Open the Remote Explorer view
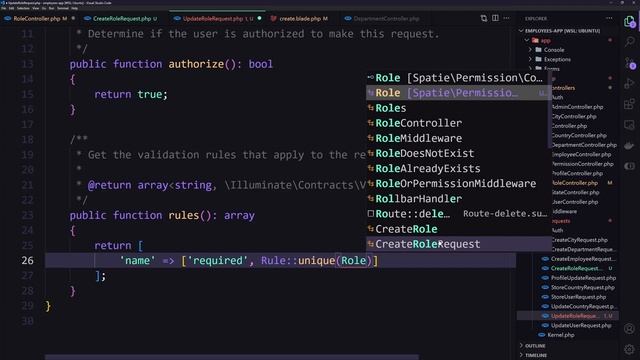This screenshot has height=360, width=640. (629, 125)
